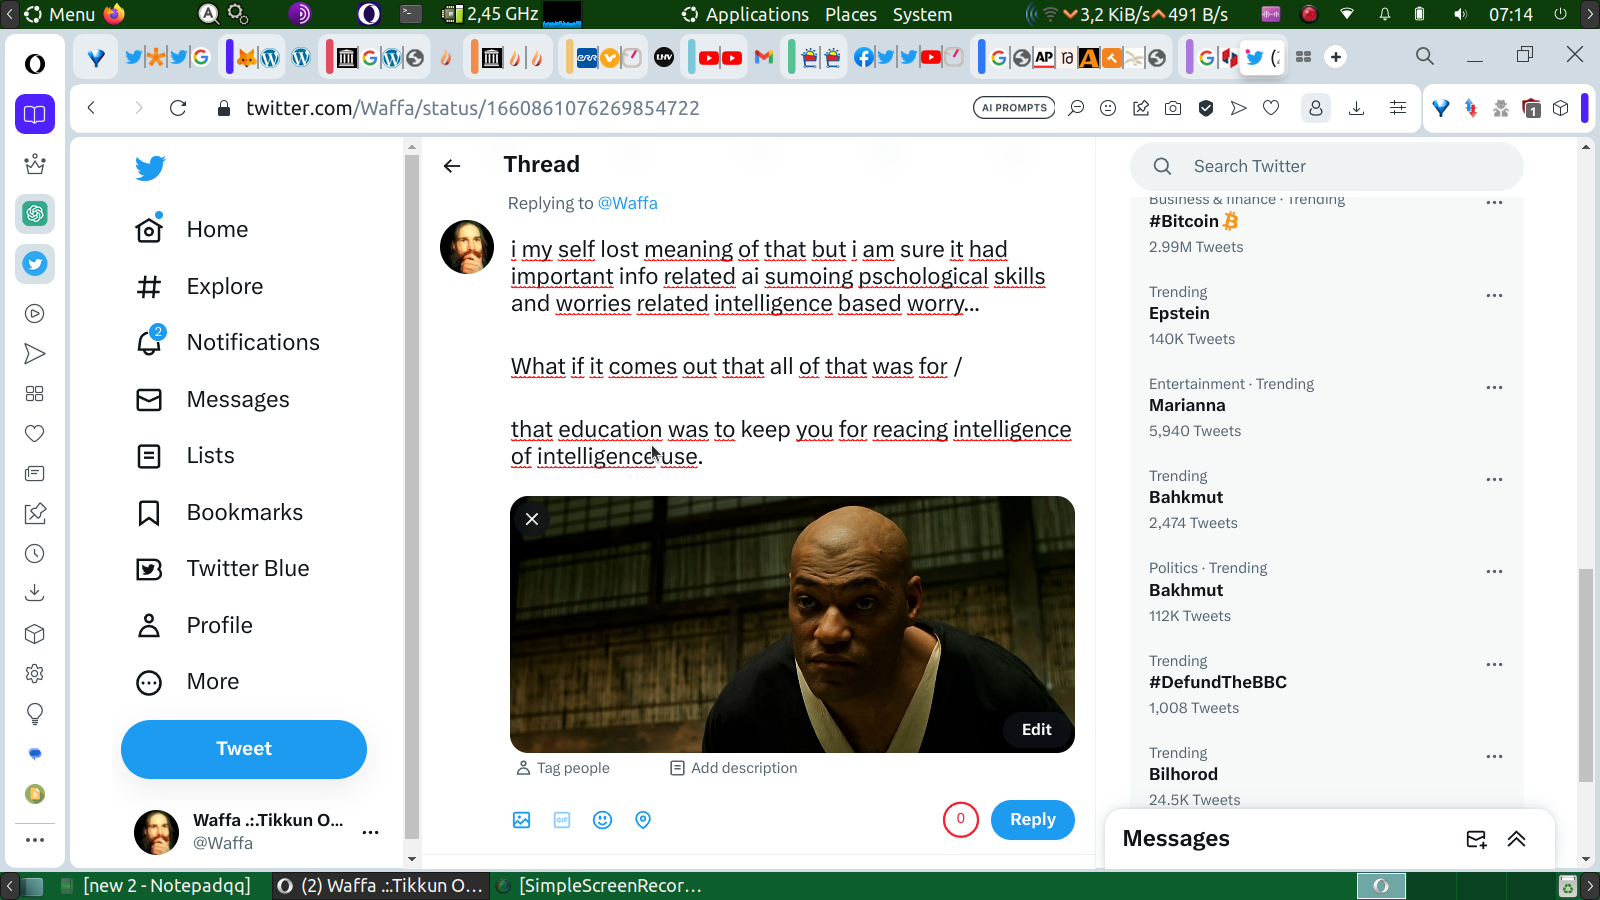Add a photo to the reply
The height and width of the screenshot is (900, 1600).
(522, 820)
